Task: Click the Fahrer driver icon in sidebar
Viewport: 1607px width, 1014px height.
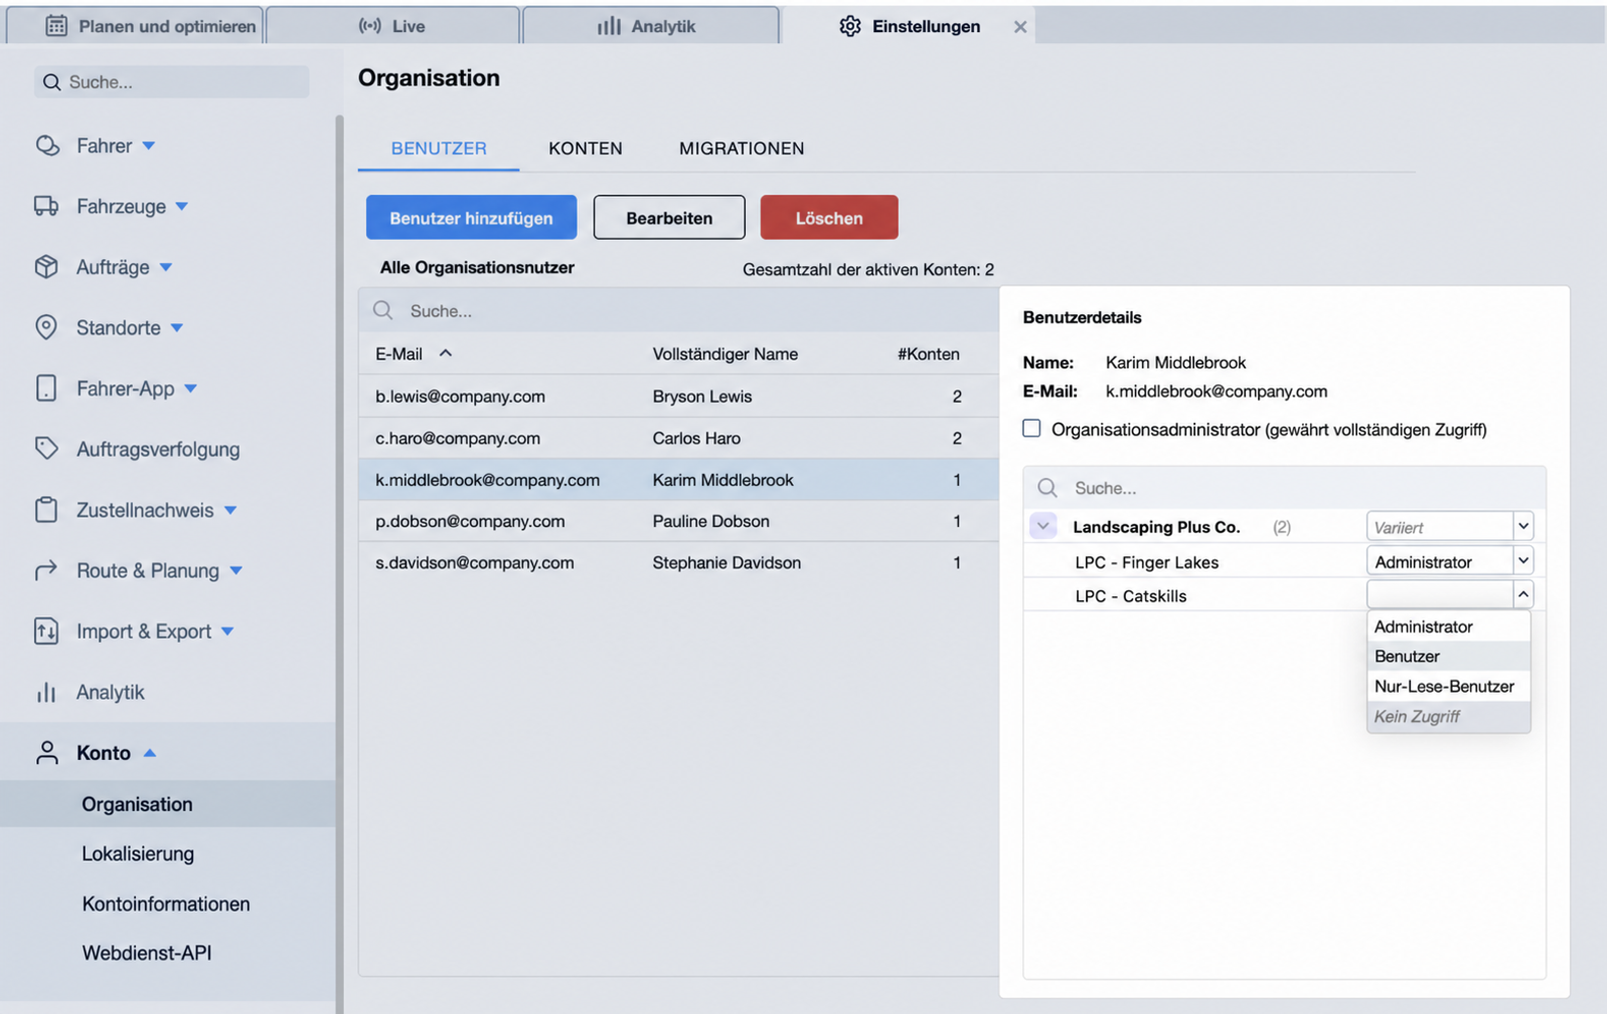Action: point(46,146)
